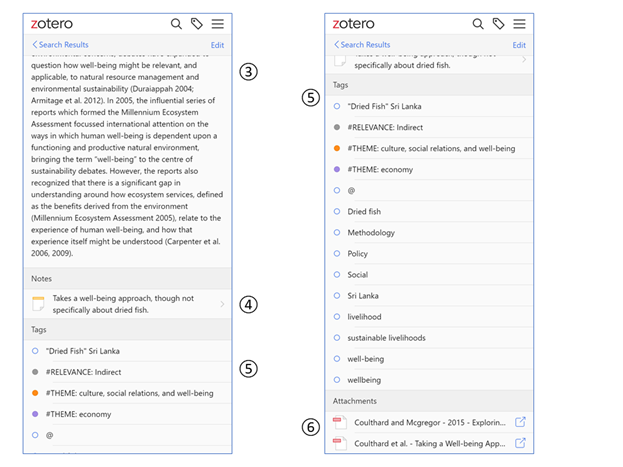Screen dimensions: 623x467
Task: Select '@' tag in right panel
Action: click(351, 190)
